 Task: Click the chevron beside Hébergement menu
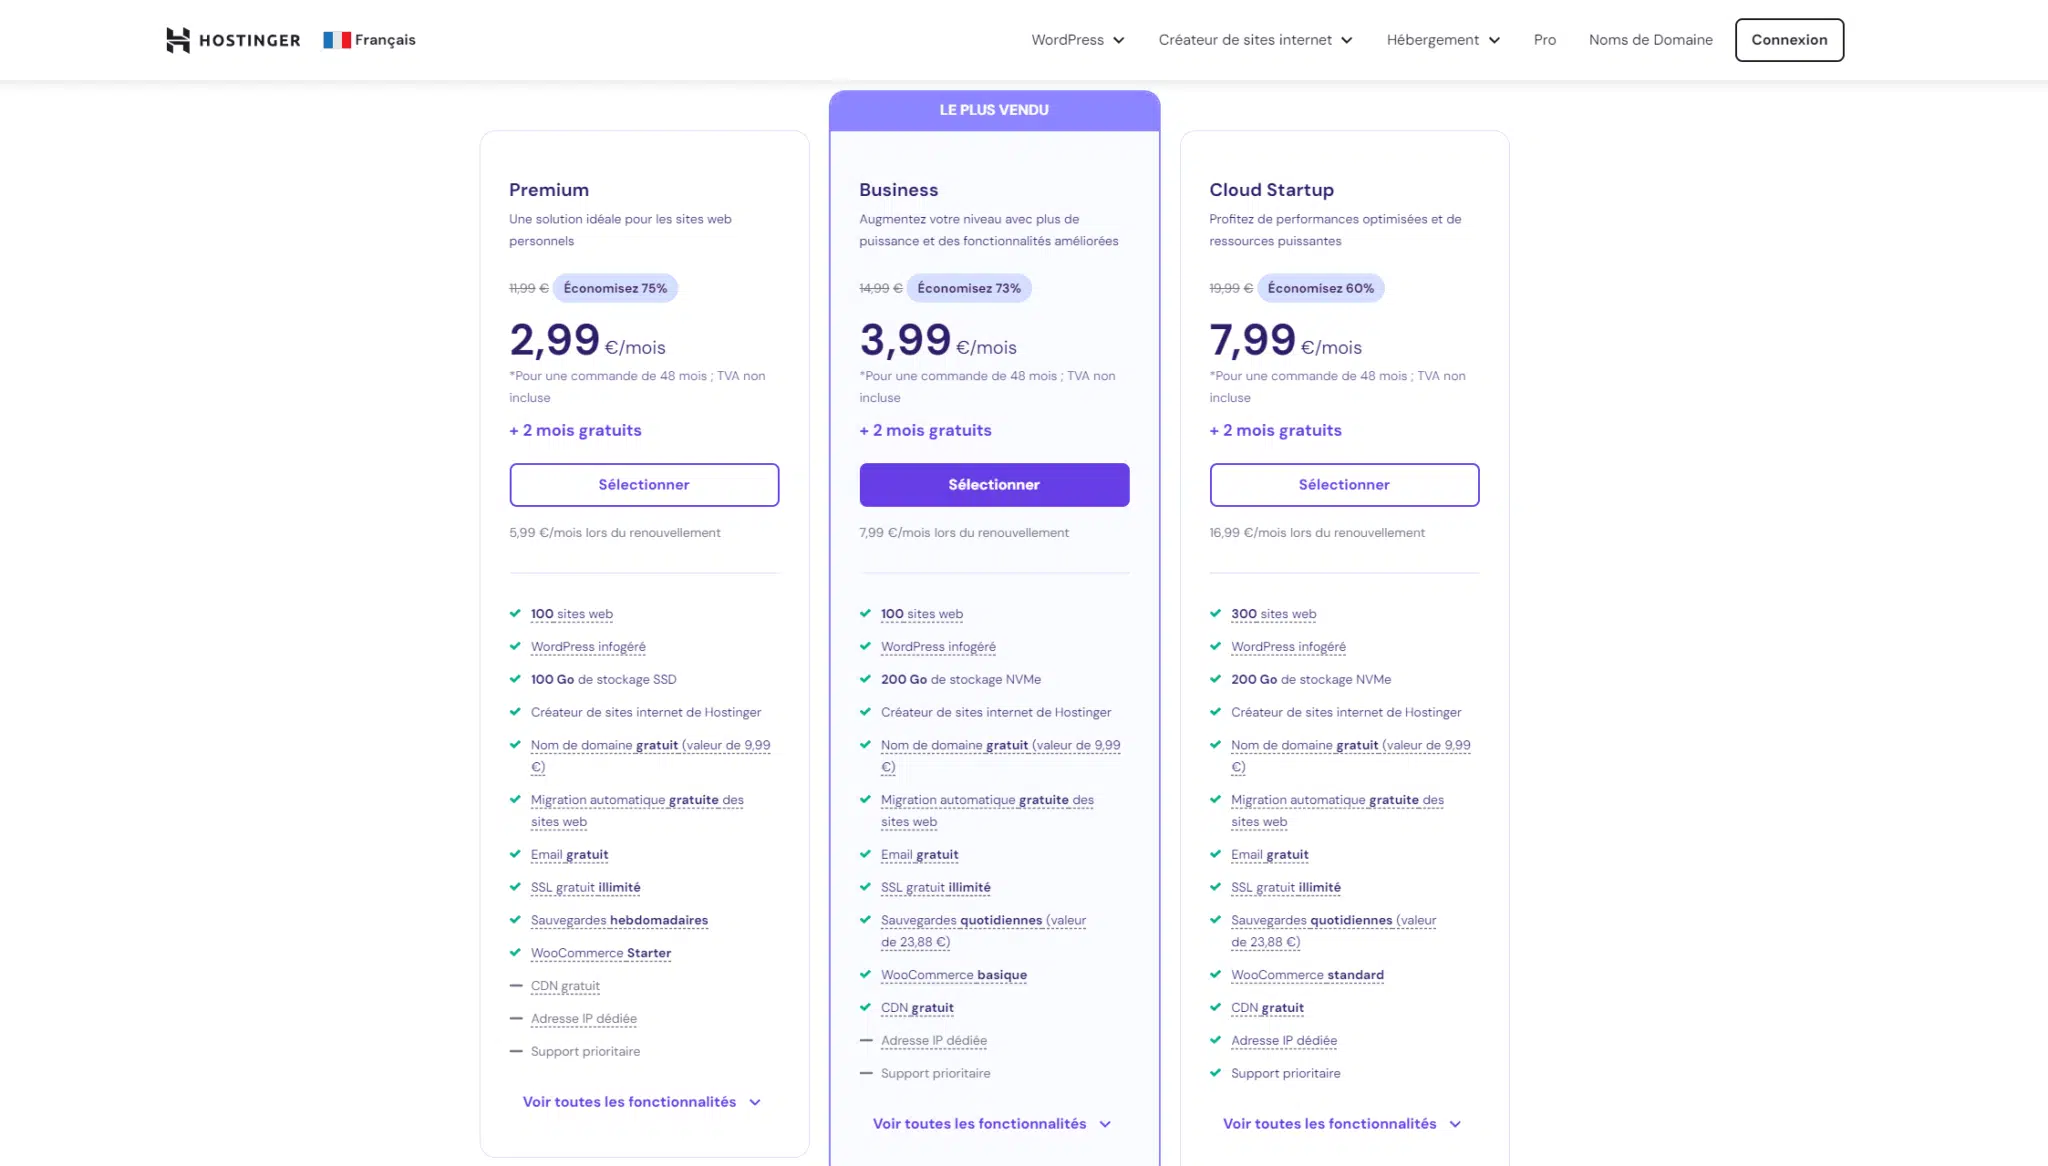(1494, 41)
